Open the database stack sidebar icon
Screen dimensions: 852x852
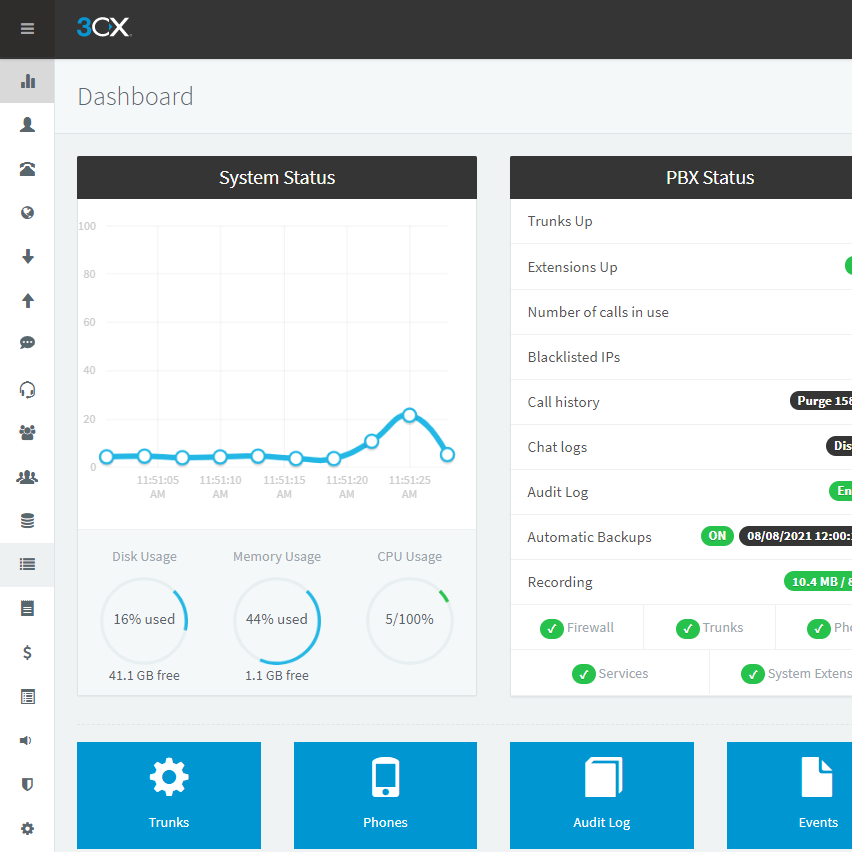coord(27,521)
